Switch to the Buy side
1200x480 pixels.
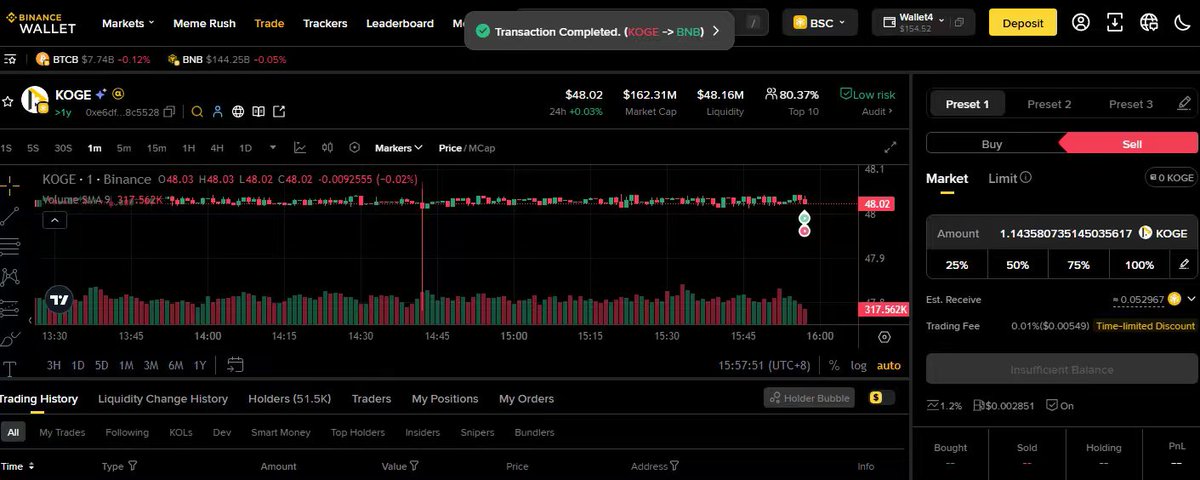click(x=991, y=144)
